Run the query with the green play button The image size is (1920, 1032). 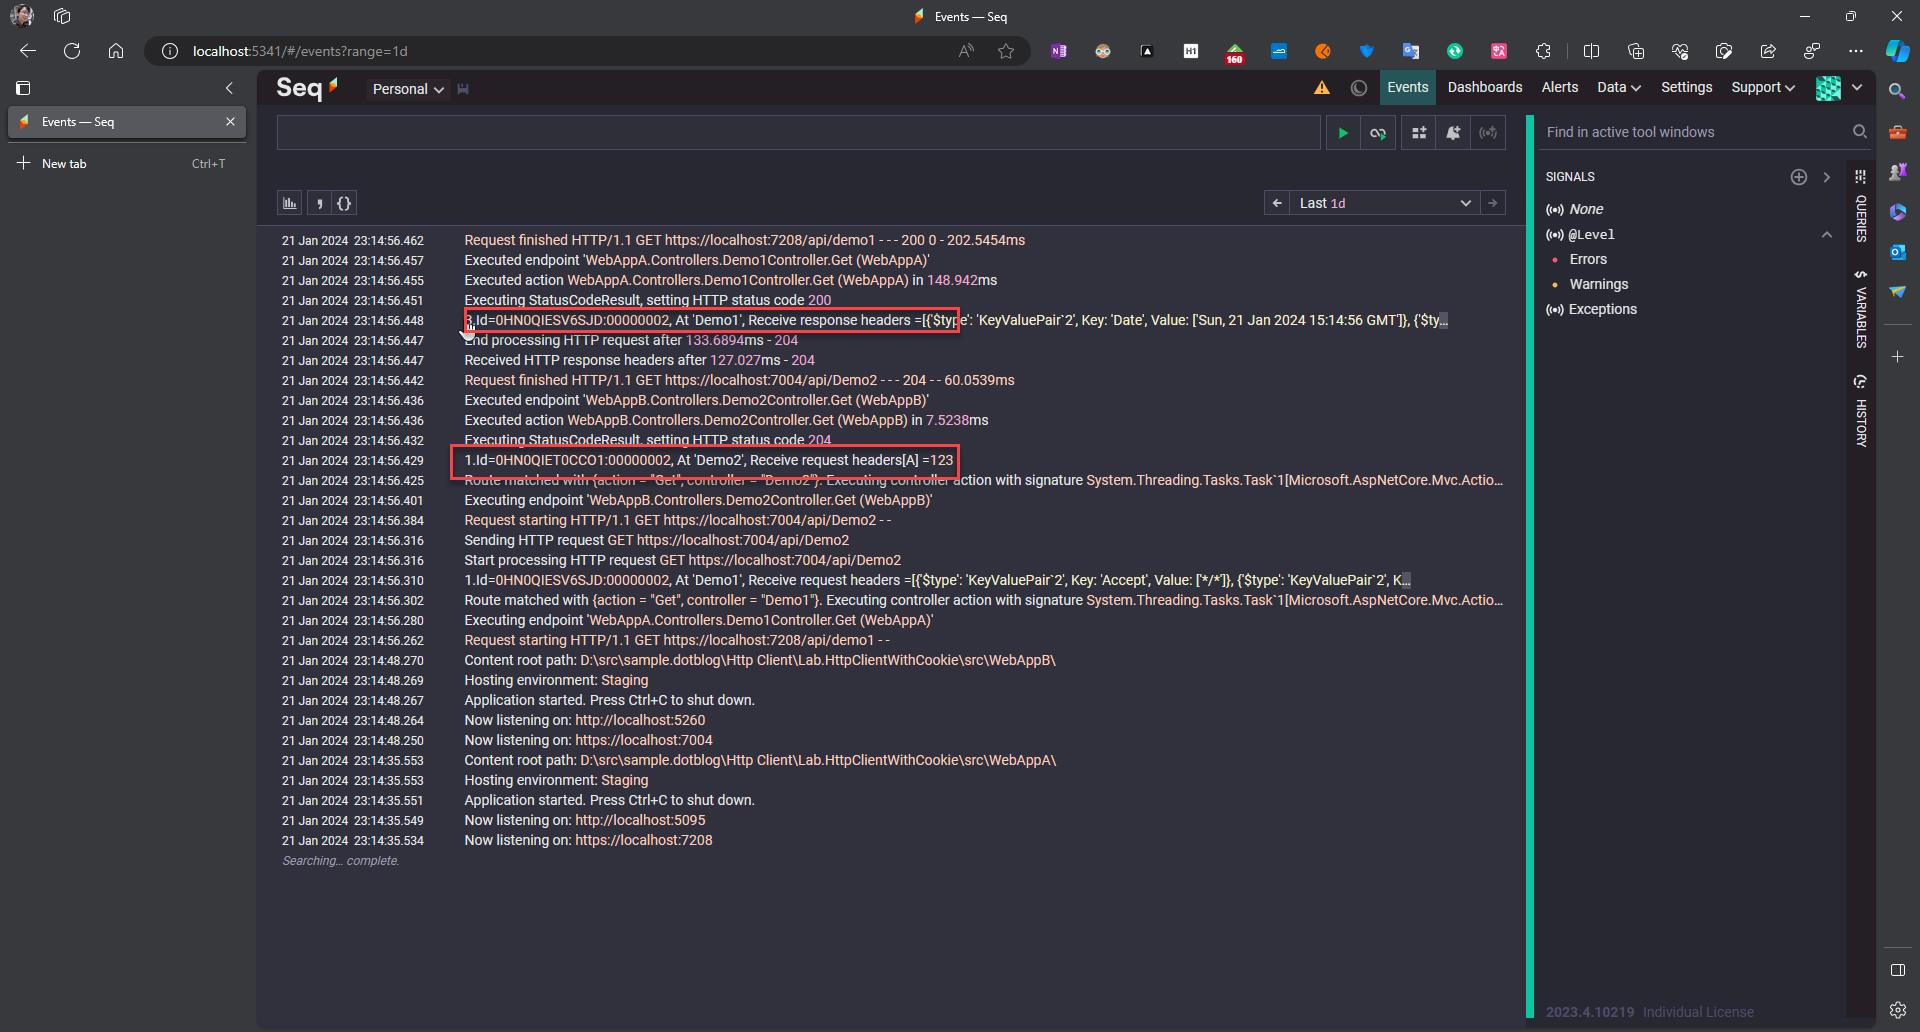coord(1343,133)
